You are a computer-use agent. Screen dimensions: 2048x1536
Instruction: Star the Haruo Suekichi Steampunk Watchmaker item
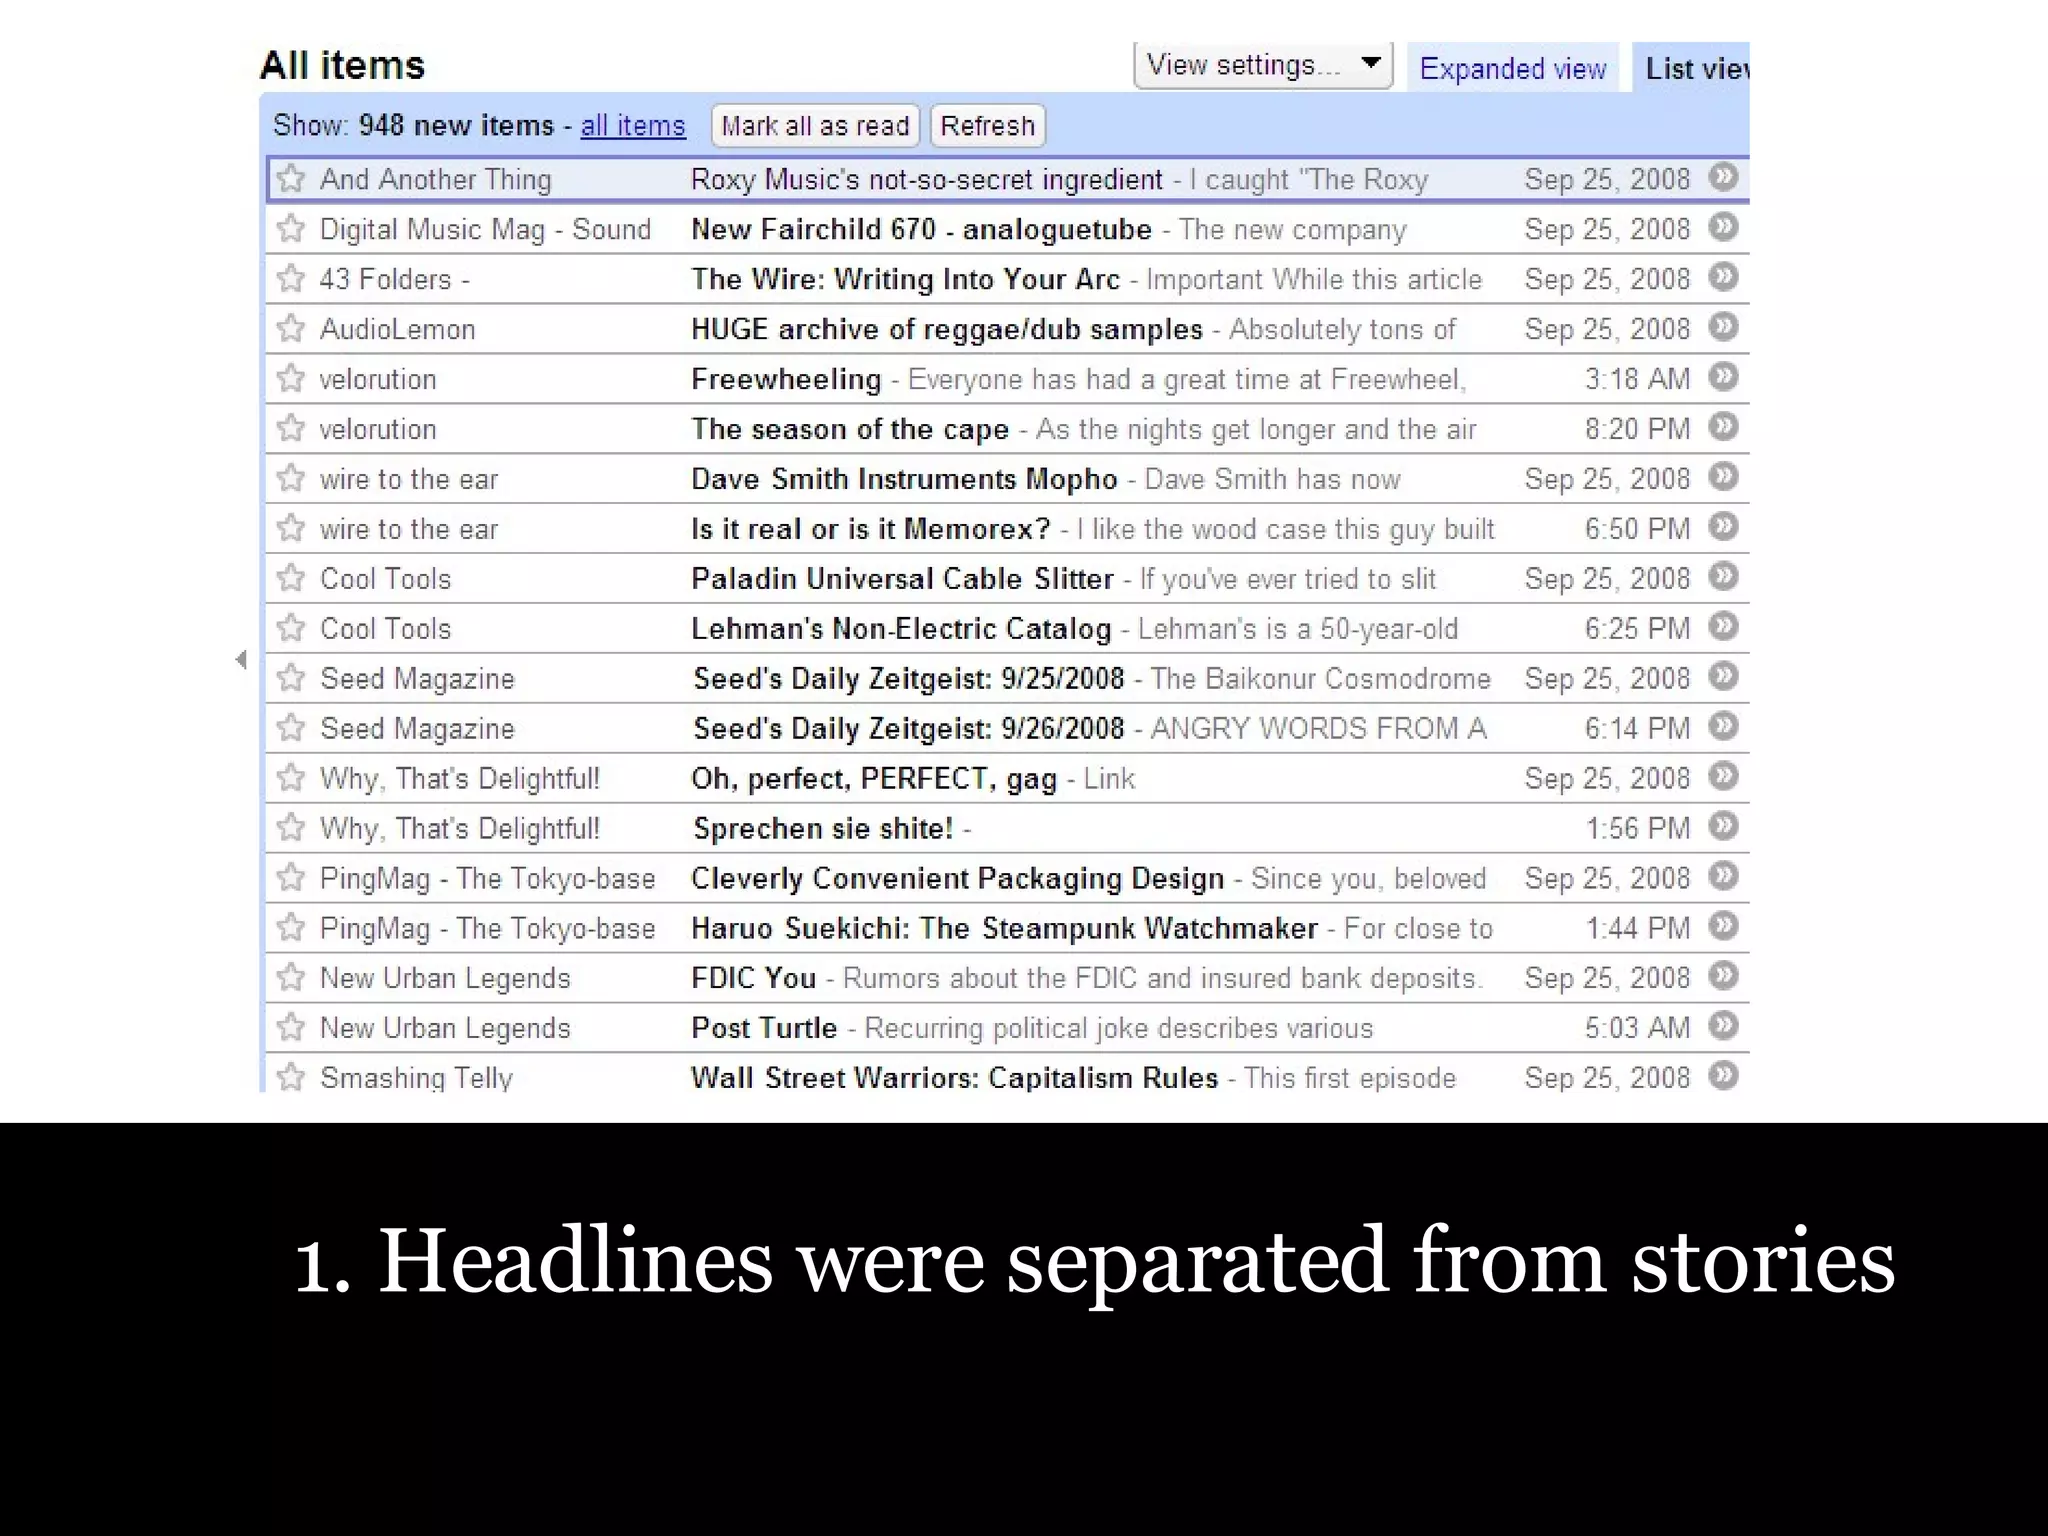[291, 928]
